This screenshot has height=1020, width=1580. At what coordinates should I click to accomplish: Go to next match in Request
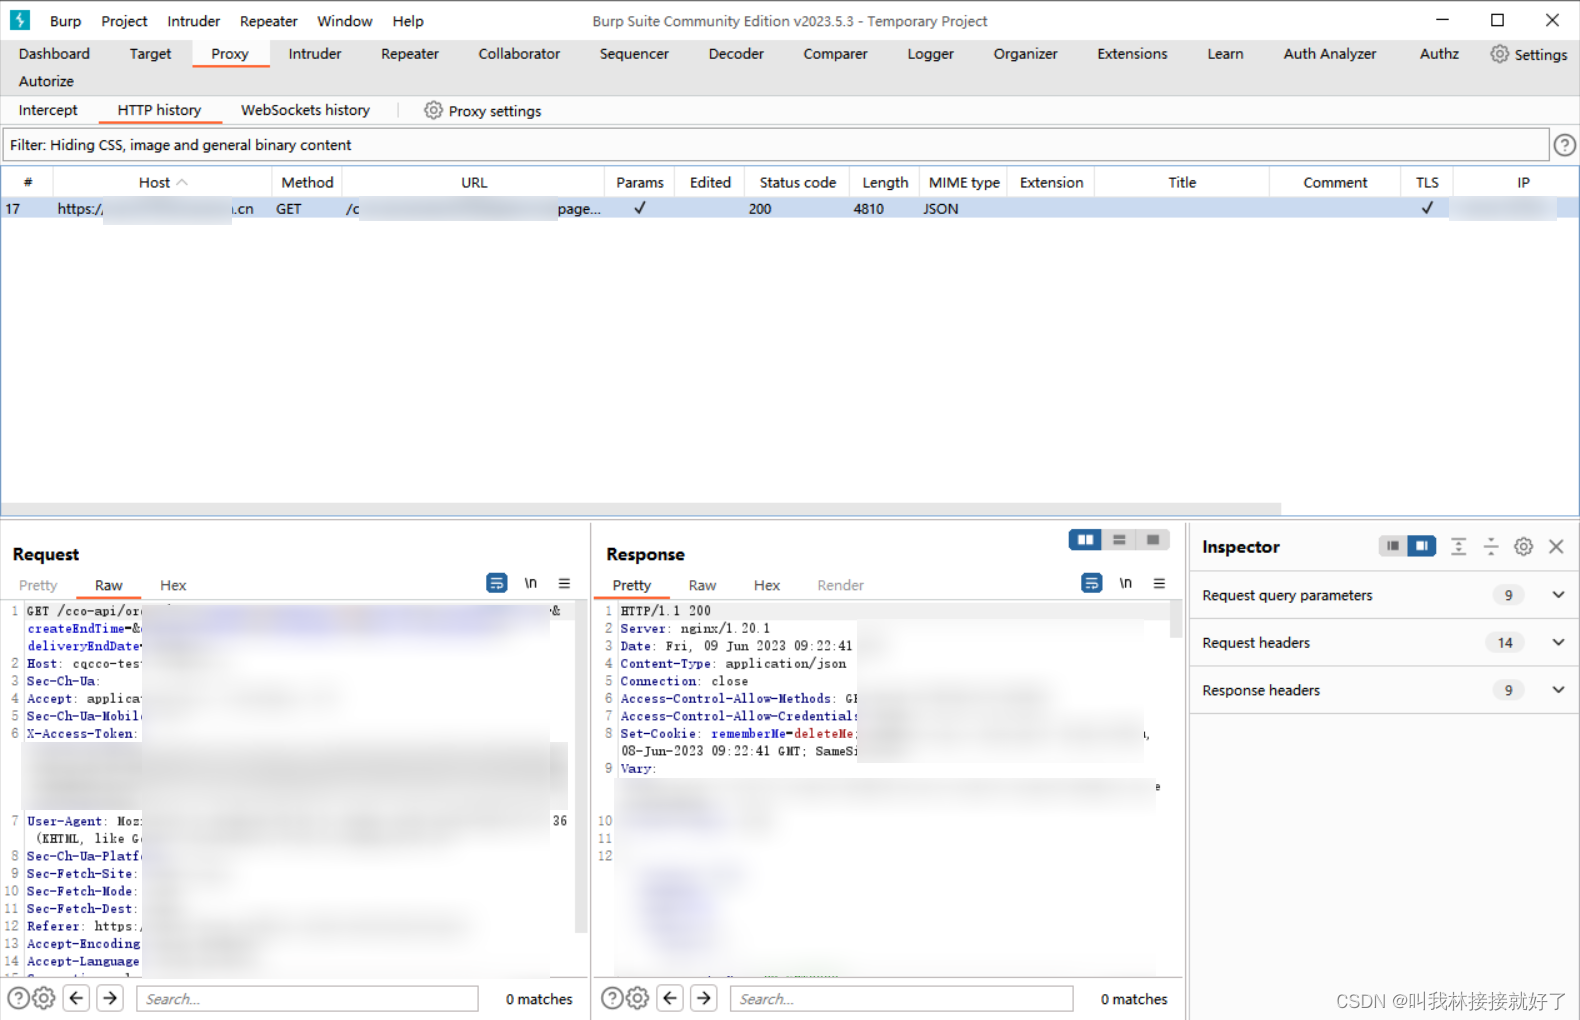[x=111, y=998]
